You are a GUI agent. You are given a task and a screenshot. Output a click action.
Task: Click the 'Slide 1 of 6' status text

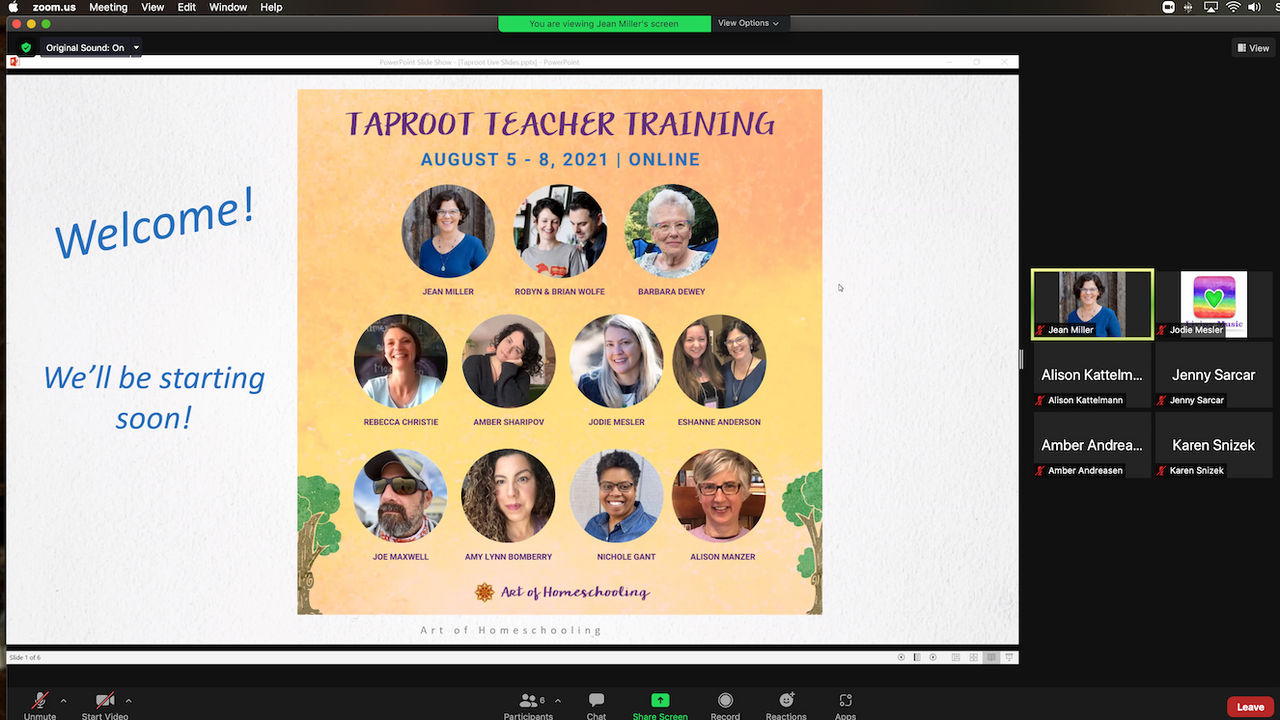click(25, 658)
